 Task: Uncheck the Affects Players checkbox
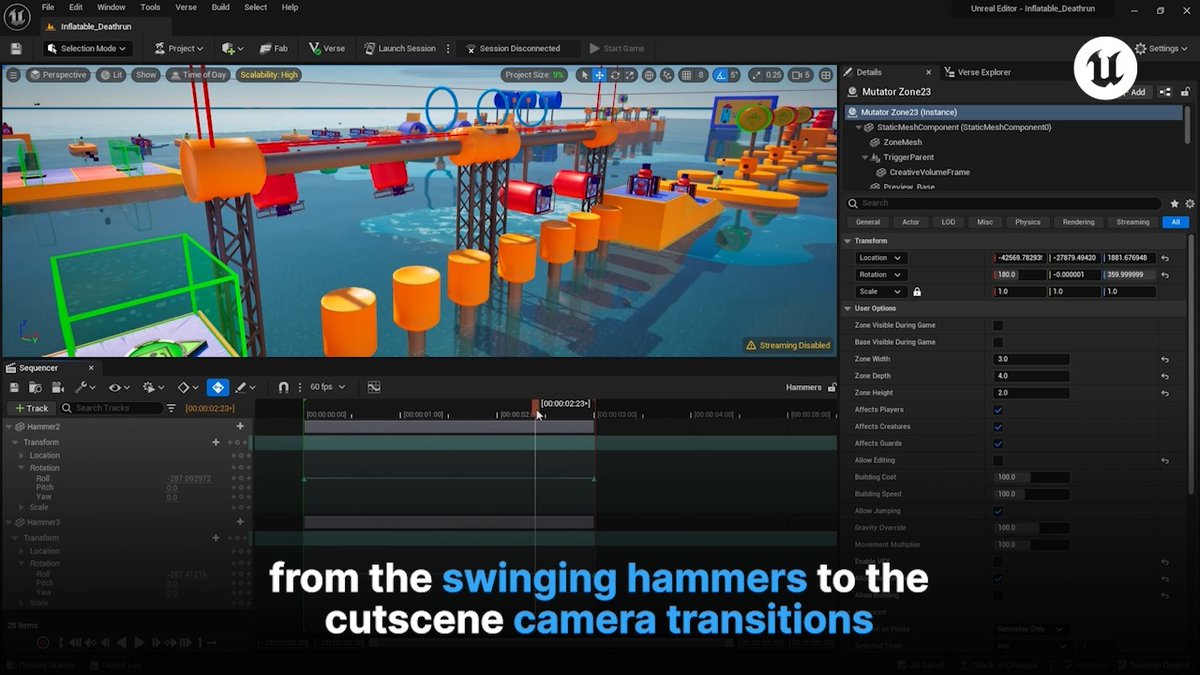click(998, 410)
